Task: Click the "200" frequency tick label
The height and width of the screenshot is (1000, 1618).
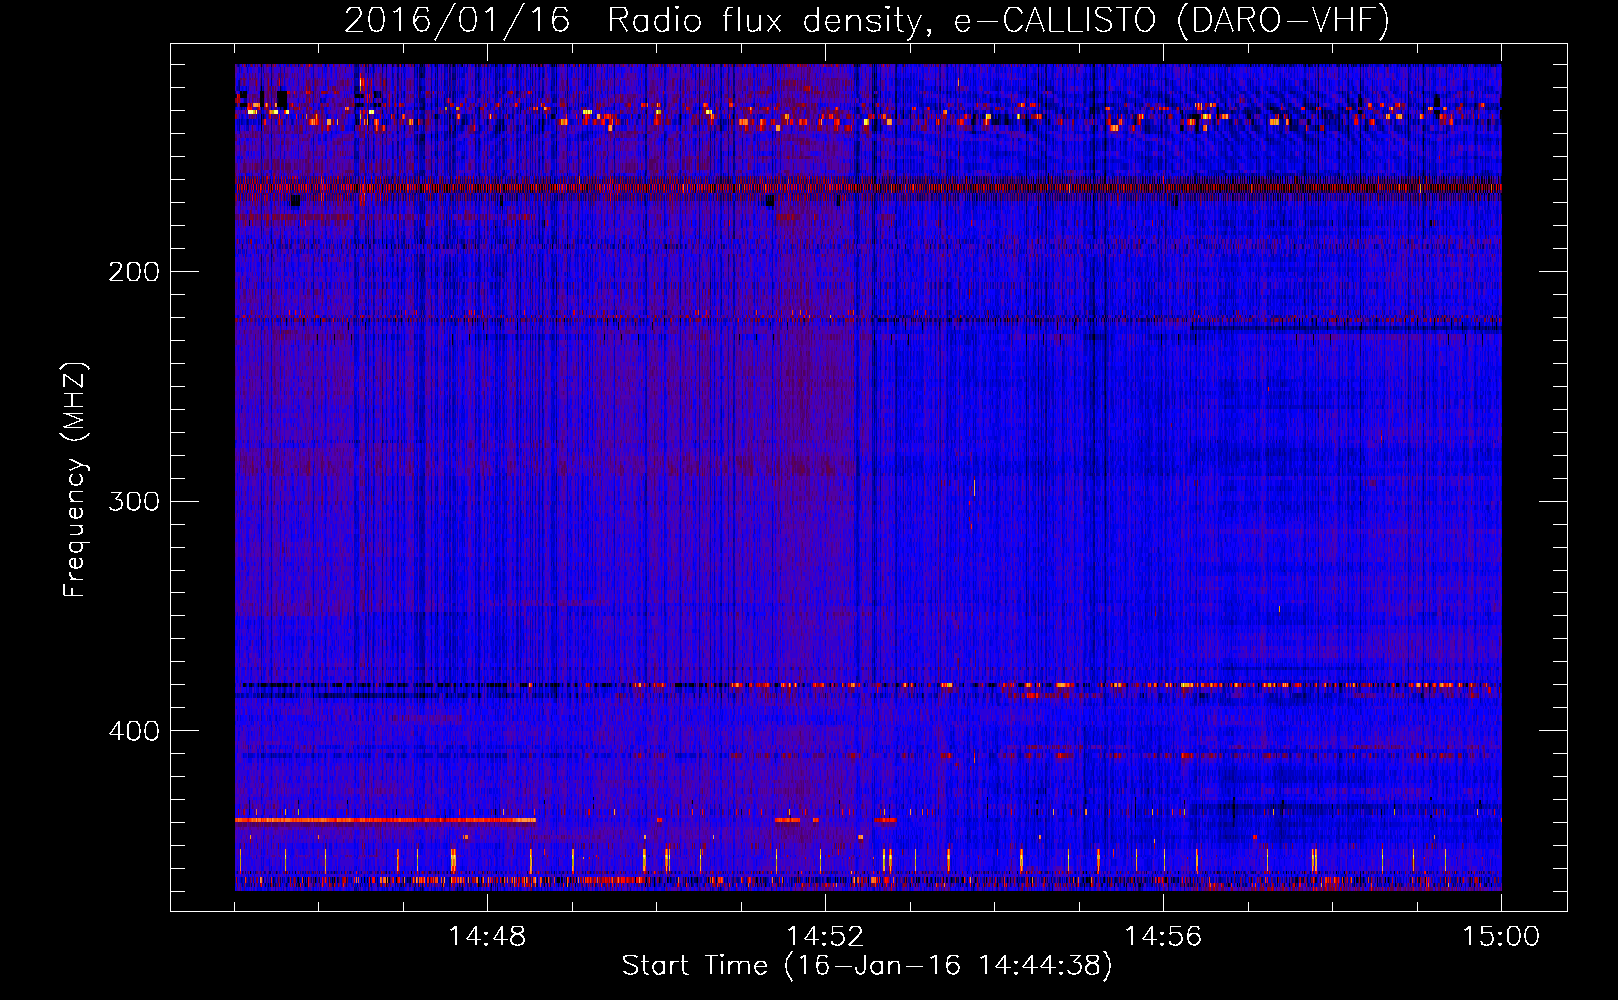Action: pos(134,272)
